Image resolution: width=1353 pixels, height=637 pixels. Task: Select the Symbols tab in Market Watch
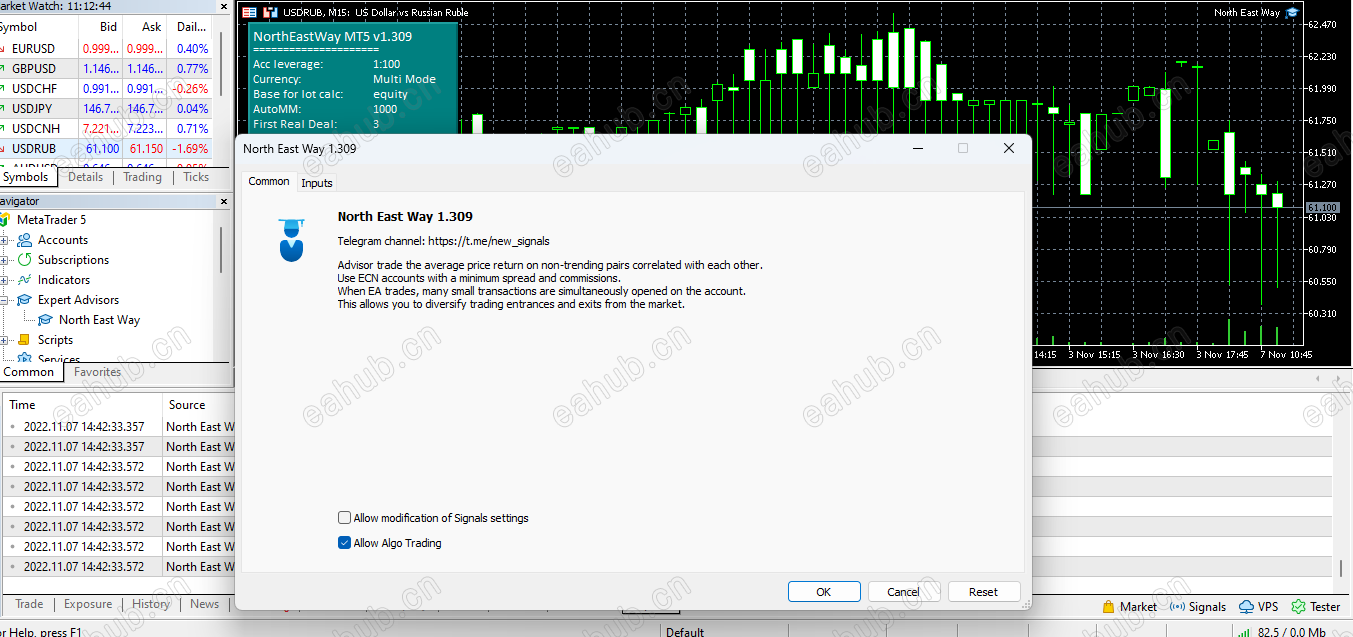(26, 177)
